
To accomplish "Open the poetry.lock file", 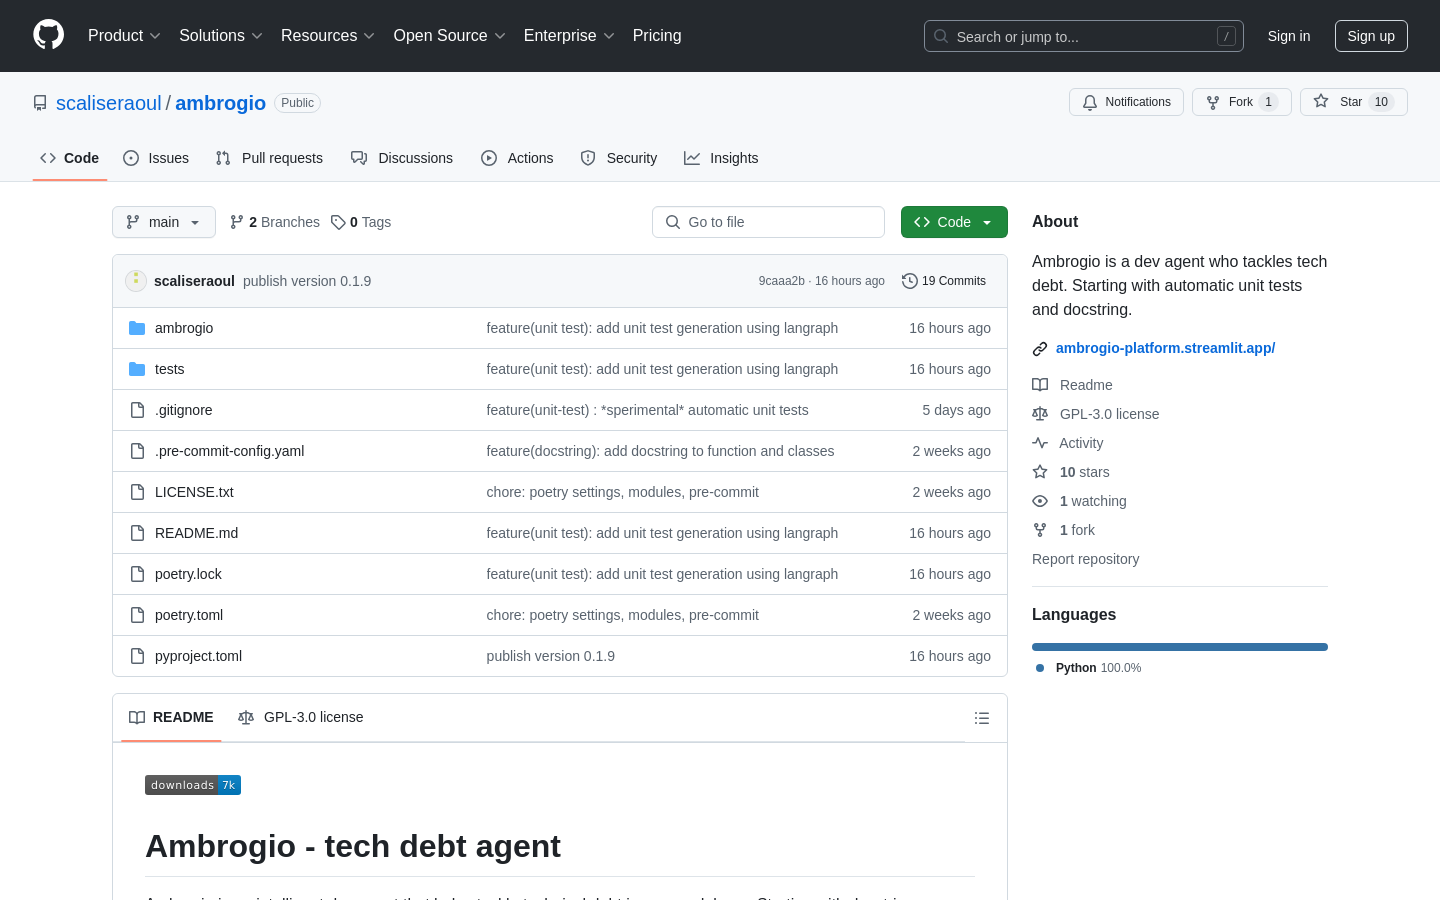I will [188, 574].
